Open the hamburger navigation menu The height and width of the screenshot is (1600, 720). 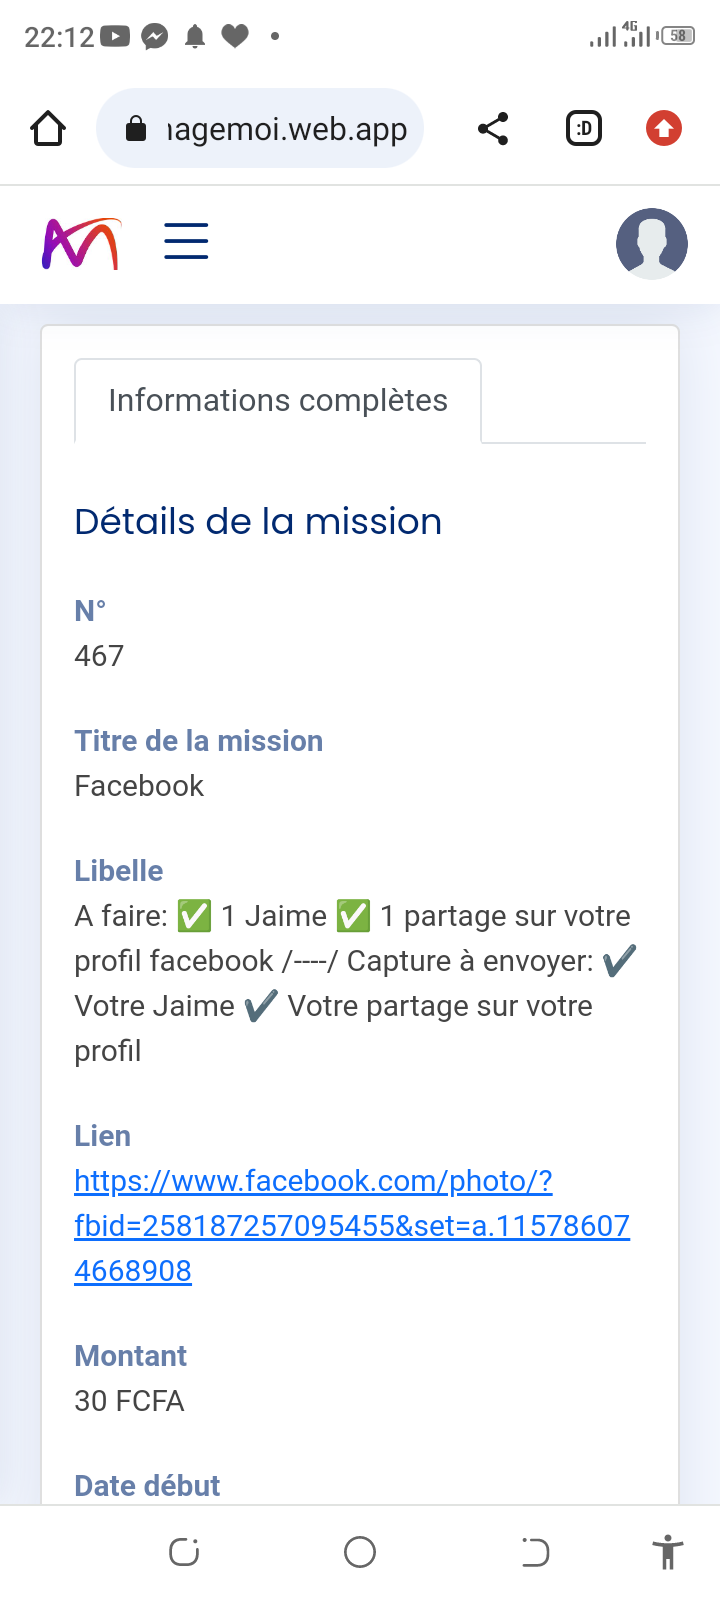(186, 242)
